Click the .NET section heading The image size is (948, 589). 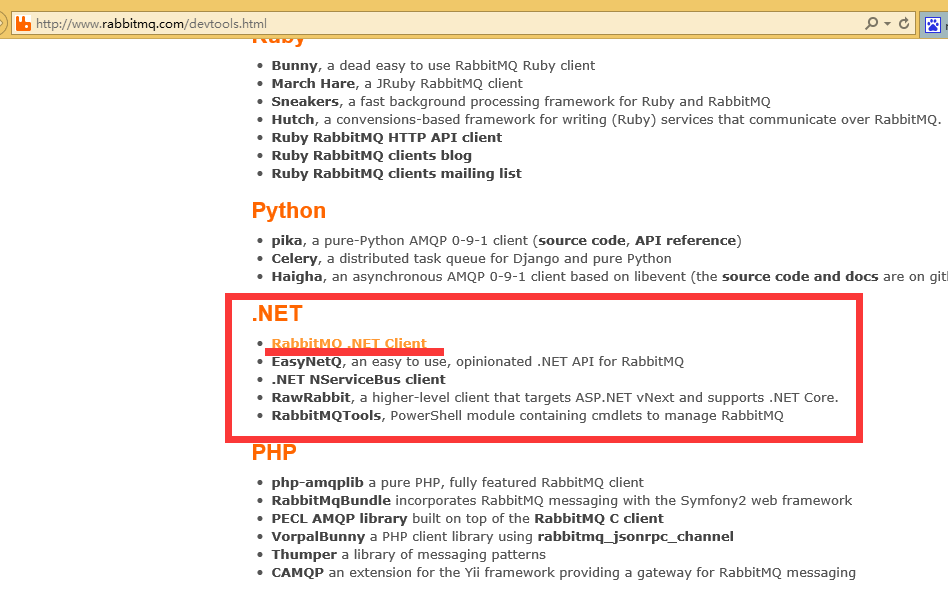(x=277, y=313)
